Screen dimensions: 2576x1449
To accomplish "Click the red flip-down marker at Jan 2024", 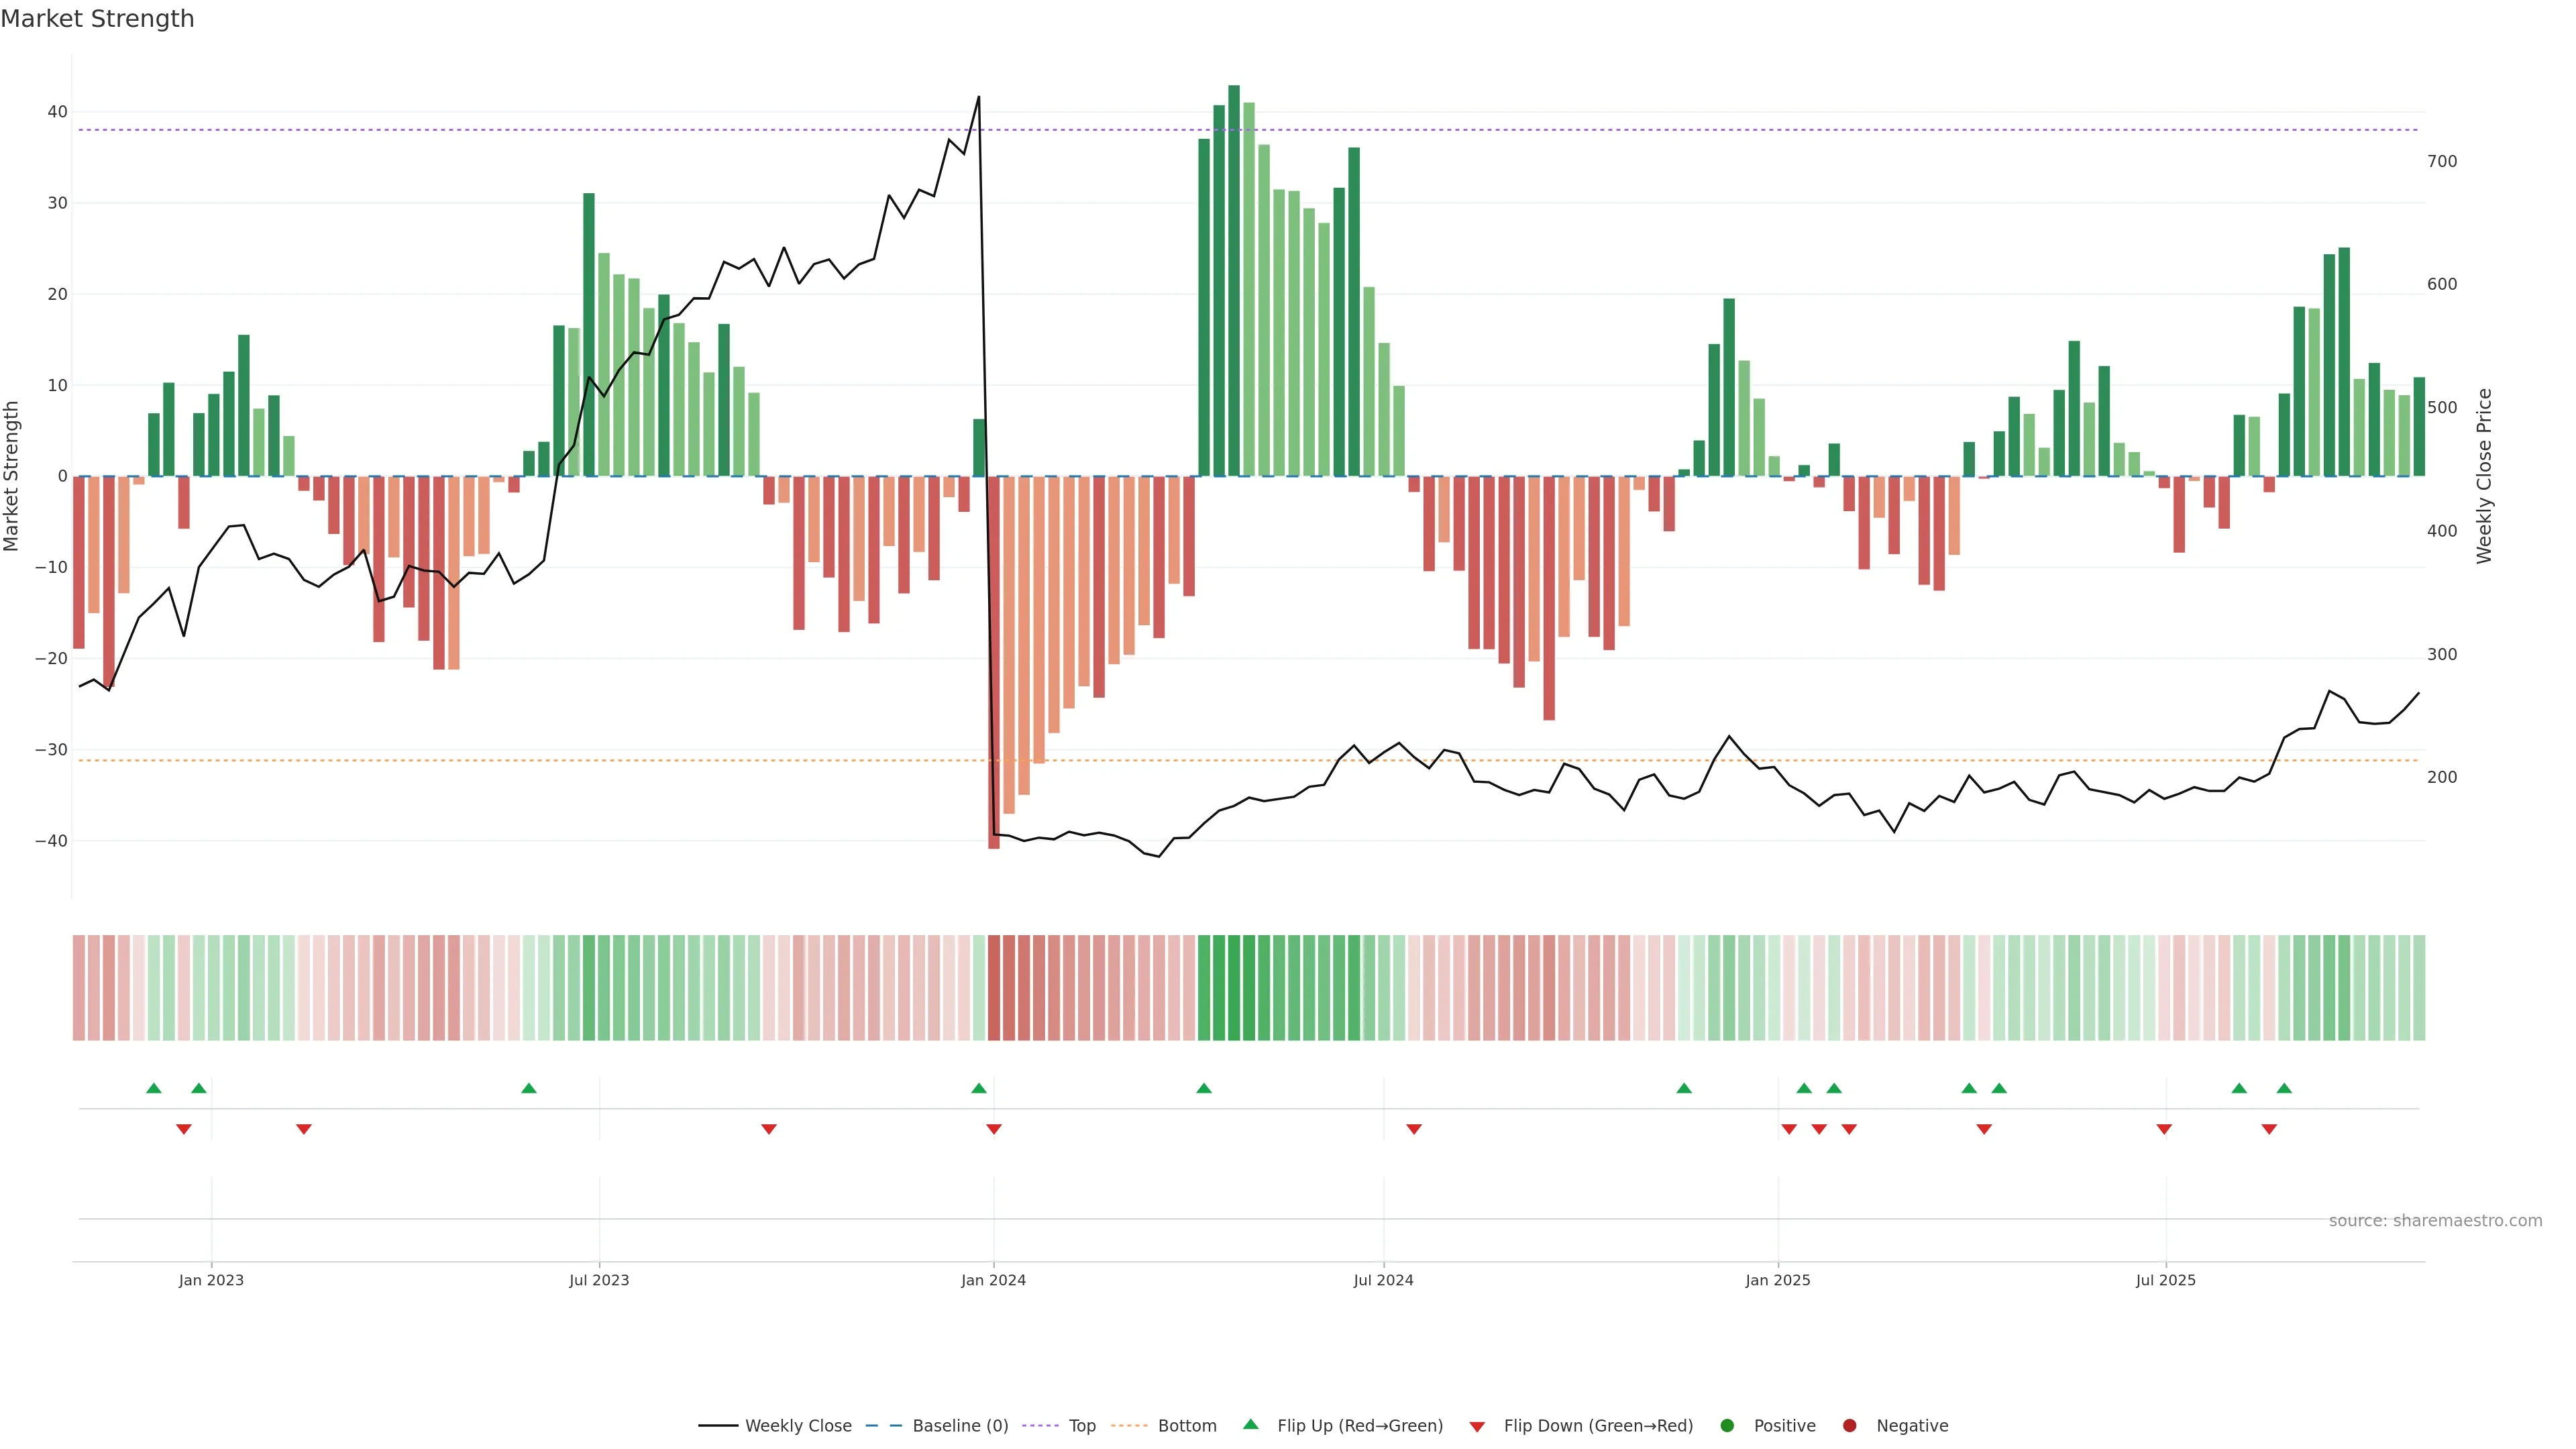I will pos(994,1129).
